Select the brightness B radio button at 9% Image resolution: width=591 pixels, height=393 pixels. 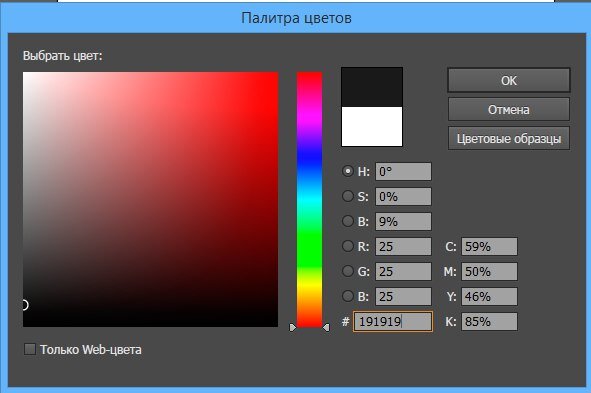click(x=348, y=221)
